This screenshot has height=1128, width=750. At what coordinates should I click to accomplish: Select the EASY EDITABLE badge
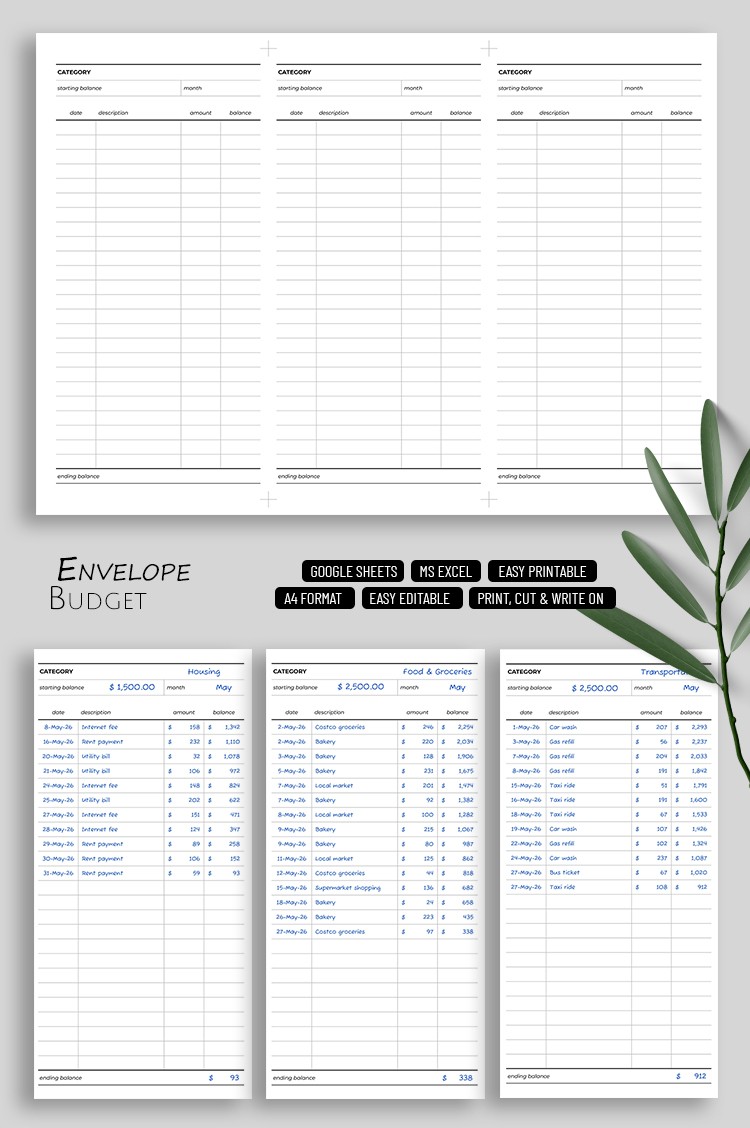(409, 598)
